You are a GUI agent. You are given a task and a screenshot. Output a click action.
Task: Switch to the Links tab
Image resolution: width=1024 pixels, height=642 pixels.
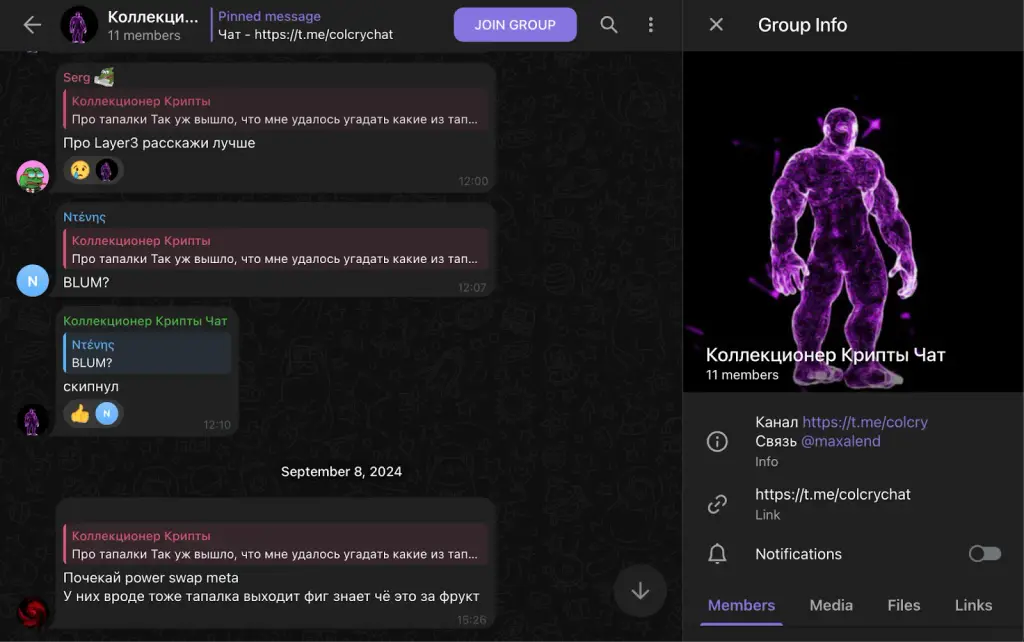[973, 605]
